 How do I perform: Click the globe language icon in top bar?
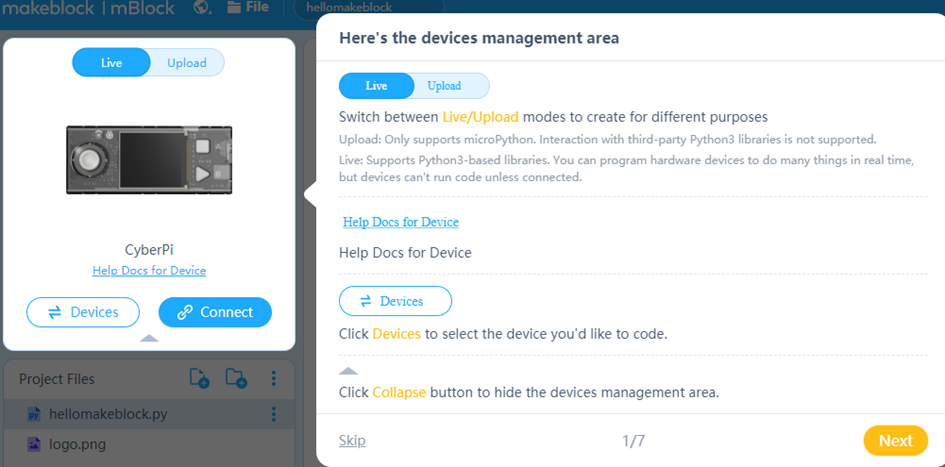pyautogui.click(x=201, y=8)
